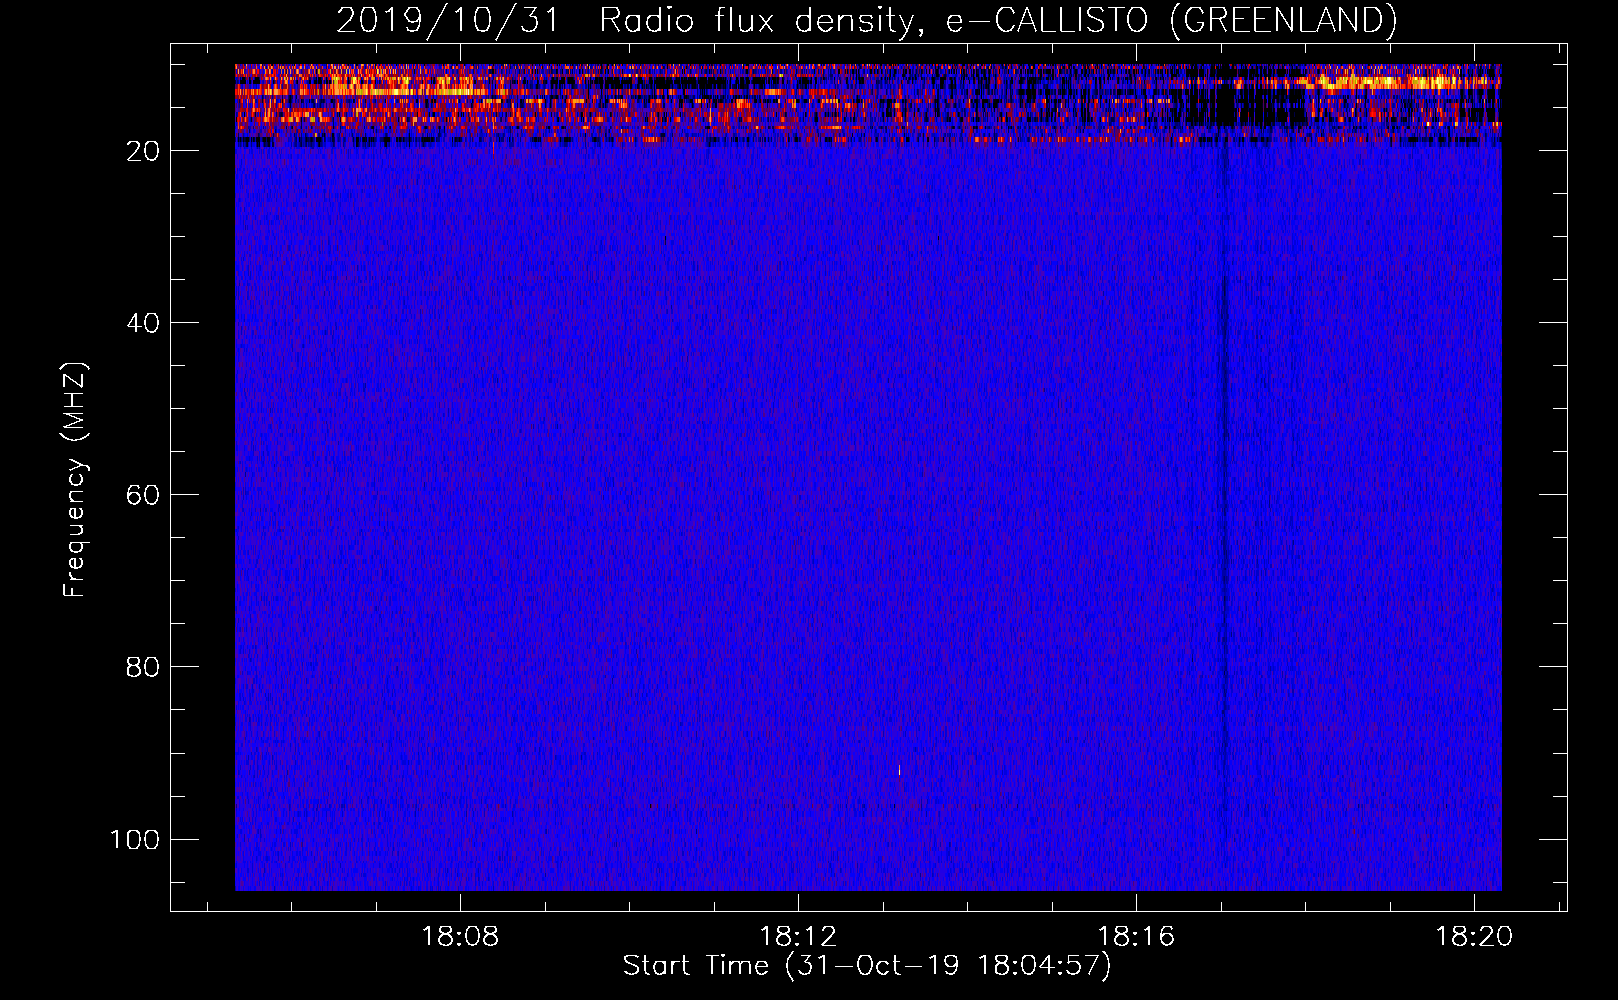Click the small white dot in the spectrogram near 18:13

[899, 770]
